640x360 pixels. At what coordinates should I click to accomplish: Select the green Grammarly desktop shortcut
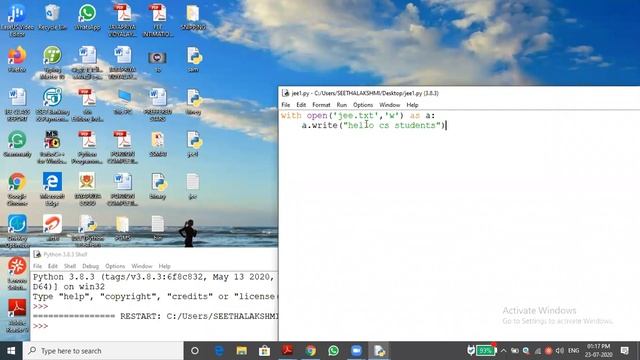pos(17,144)
